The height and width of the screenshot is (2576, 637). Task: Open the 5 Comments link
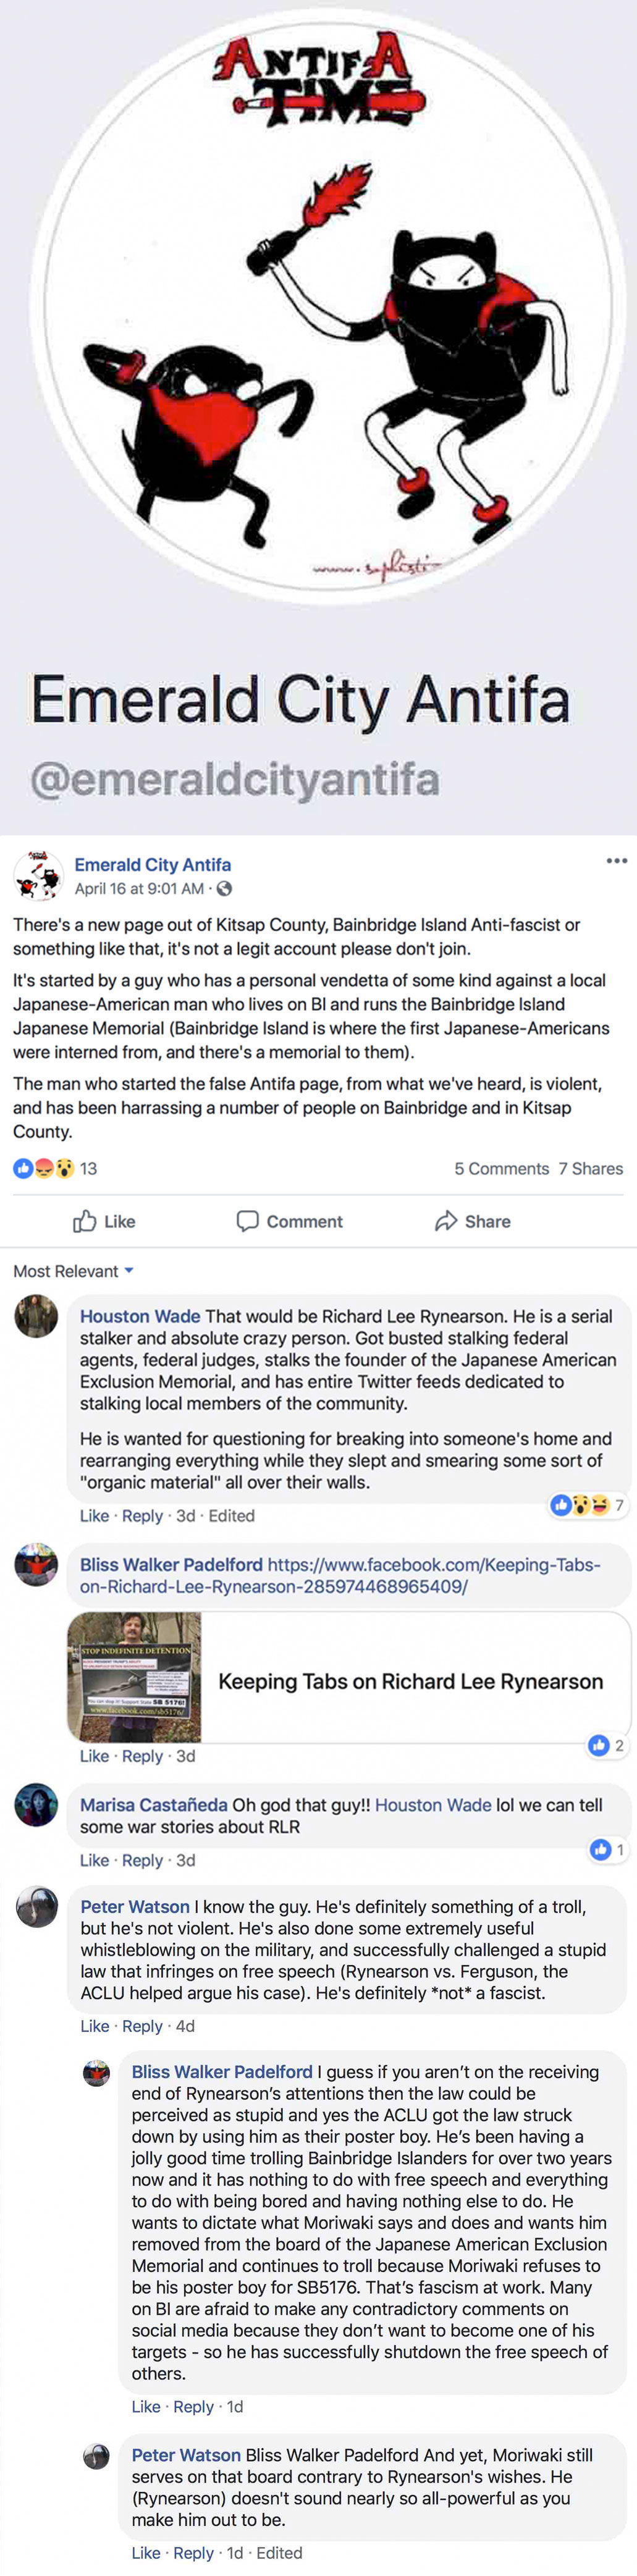coord(502,1168)
